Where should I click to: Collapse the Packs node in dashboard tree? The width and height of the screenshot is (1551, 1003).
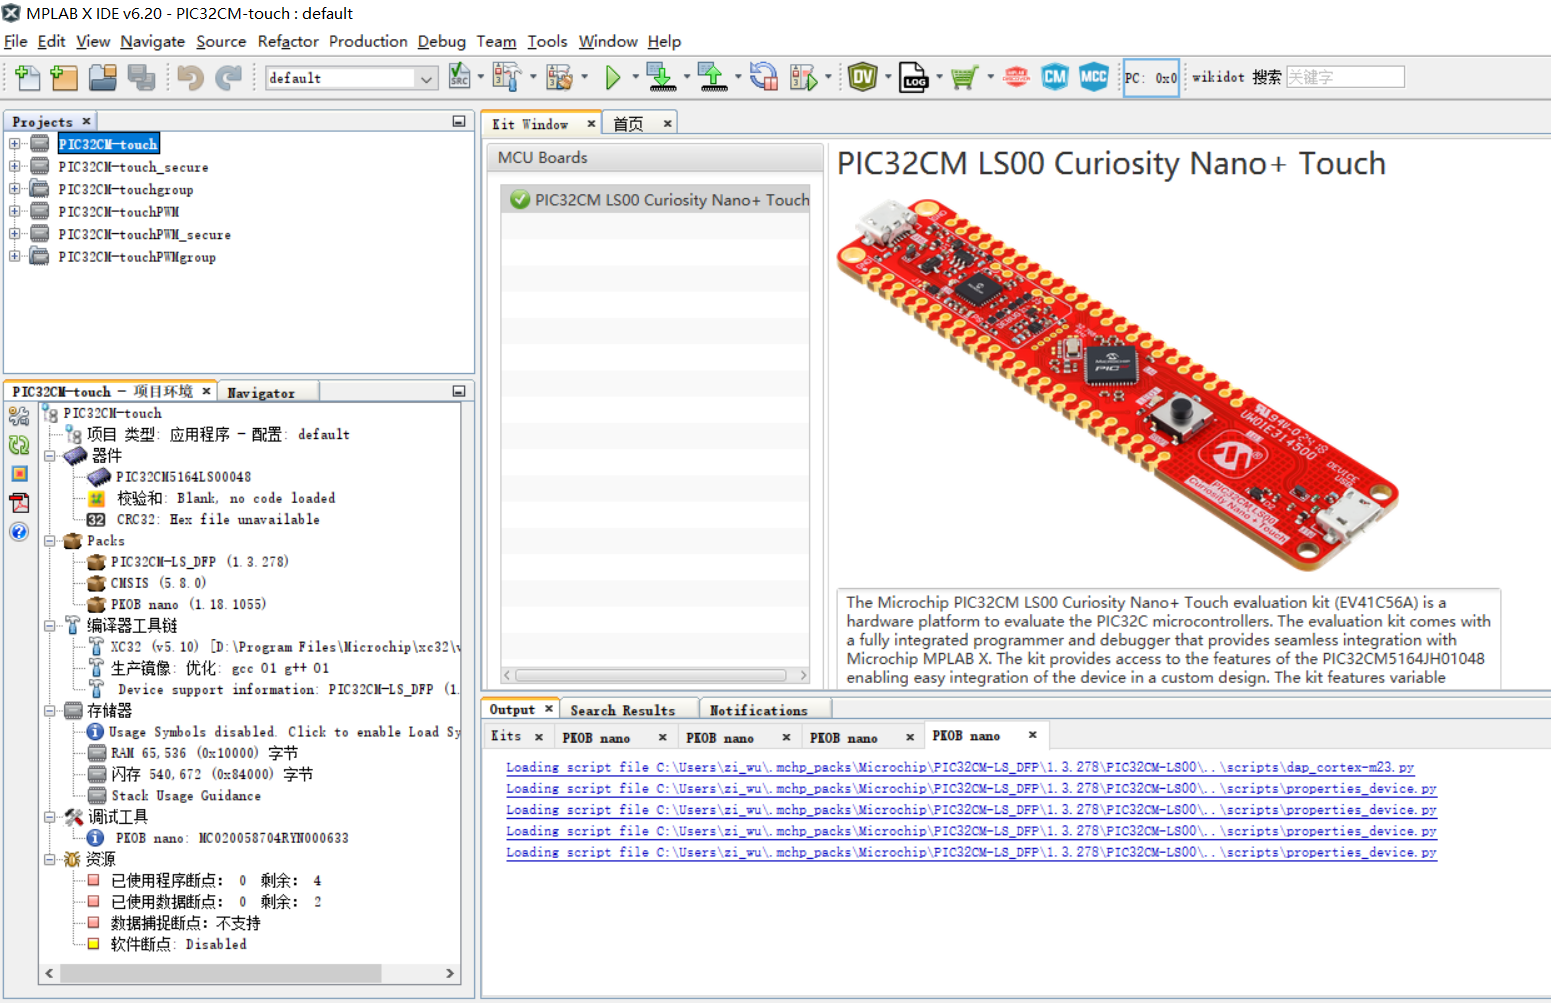click(x=50, y=541)
